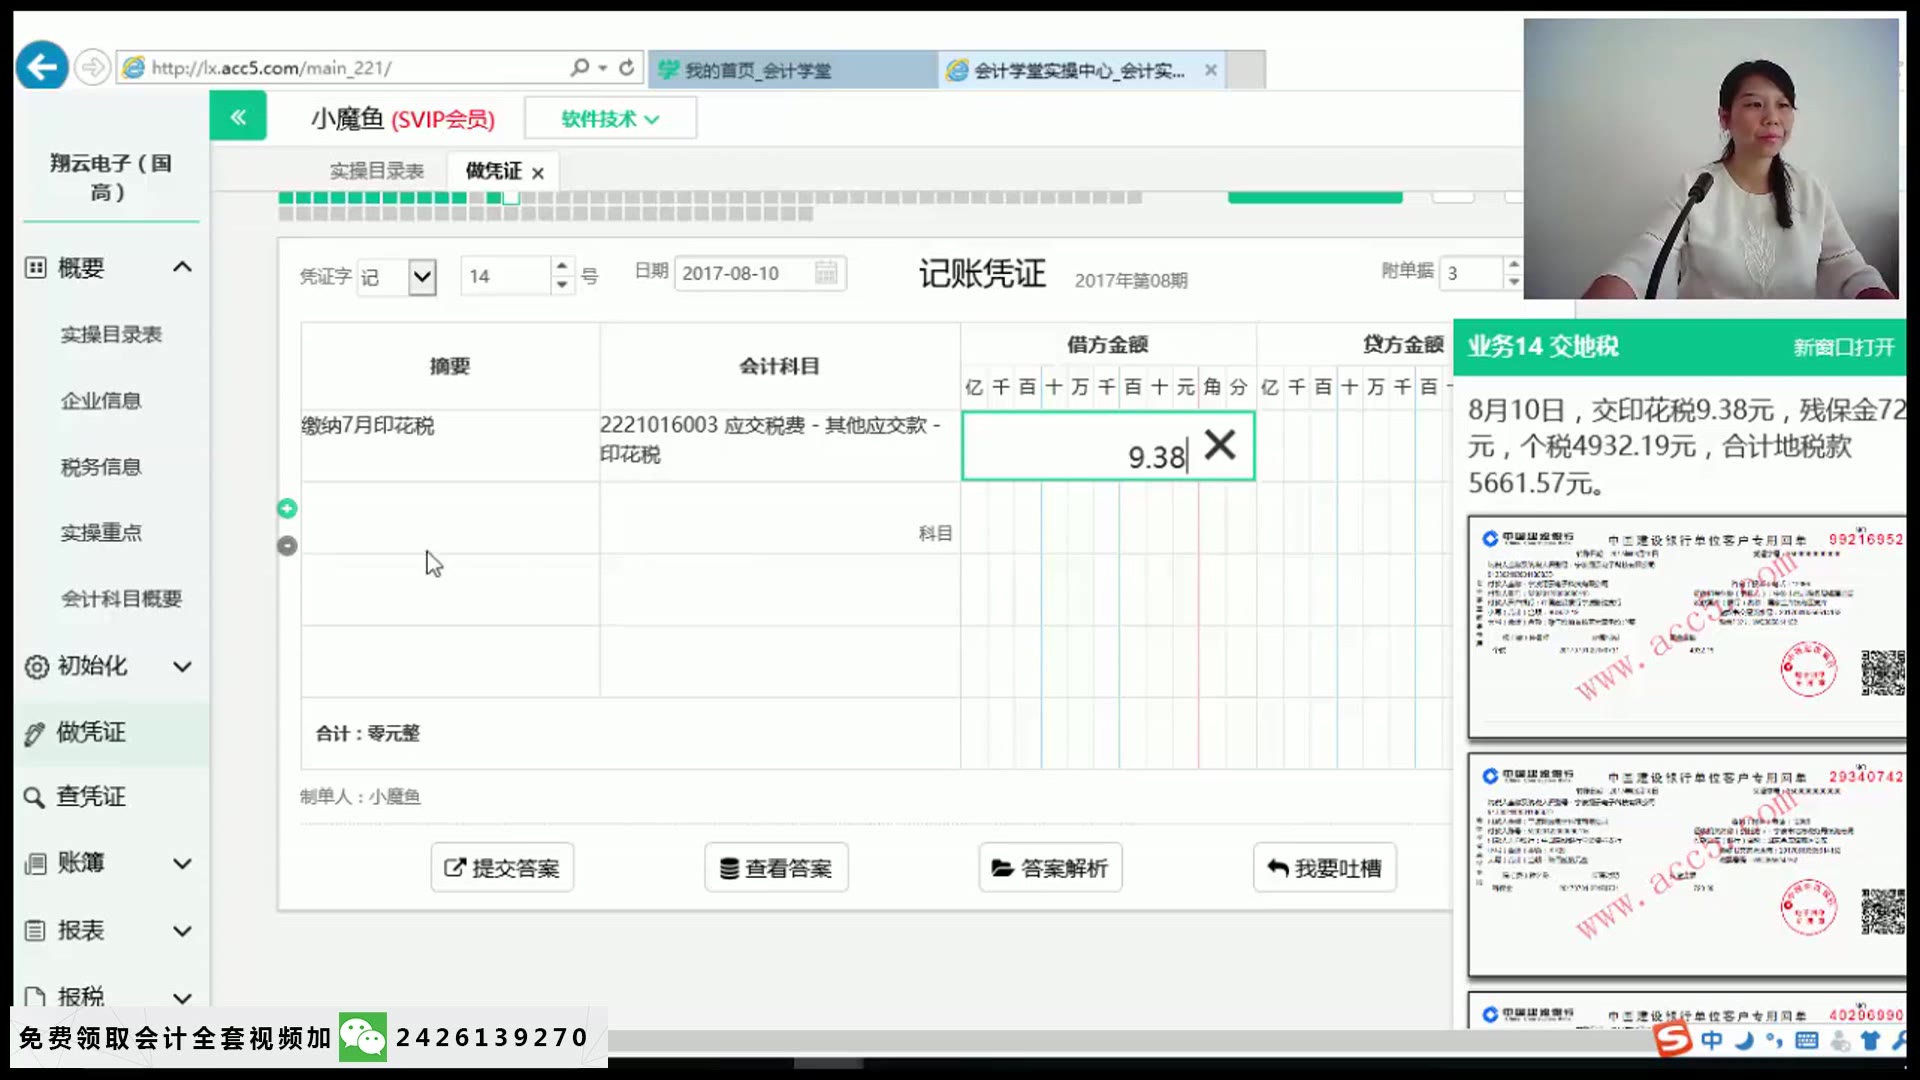This screenshot has height=1080, width=1920.
Task: Click the Sogou input method S icon
Action: pyautogui.click(x=1672, y=1040)
